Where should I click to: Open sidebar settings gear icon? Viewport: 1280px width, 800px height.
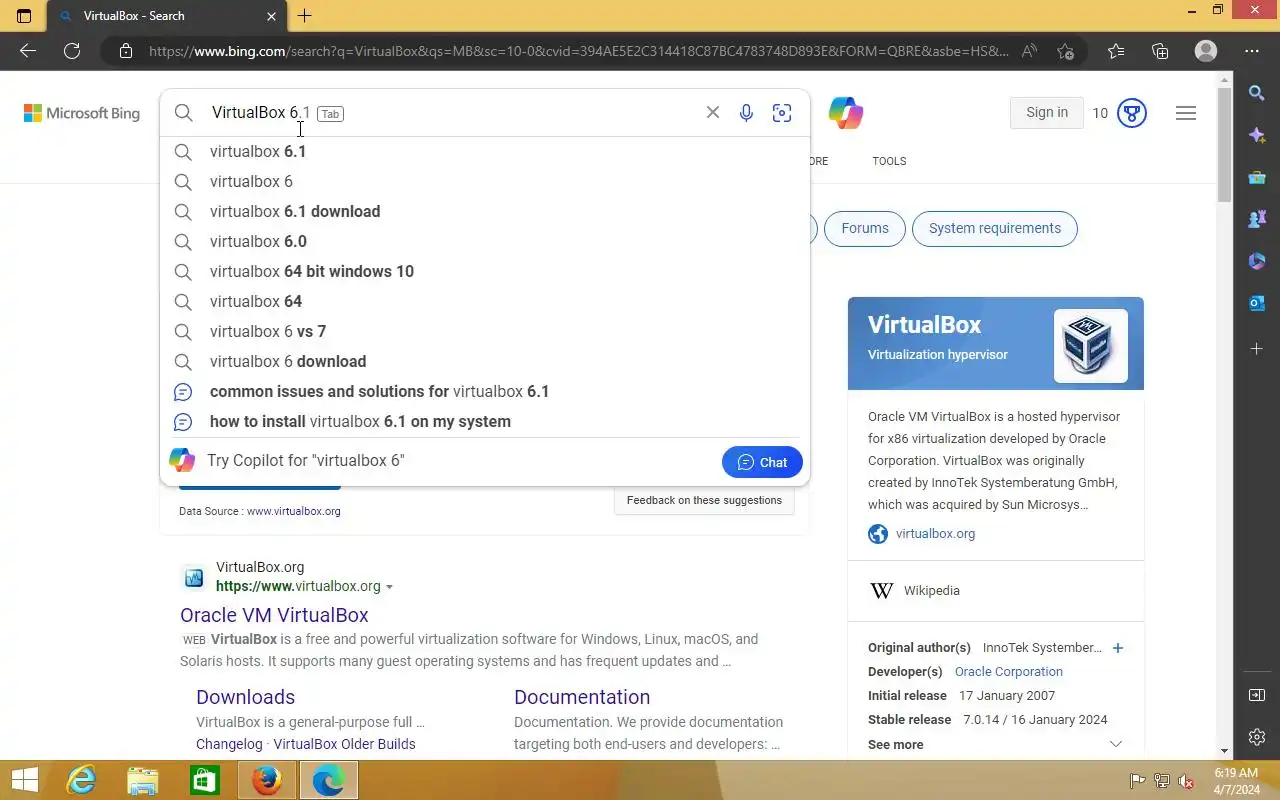click(1257, 737)
